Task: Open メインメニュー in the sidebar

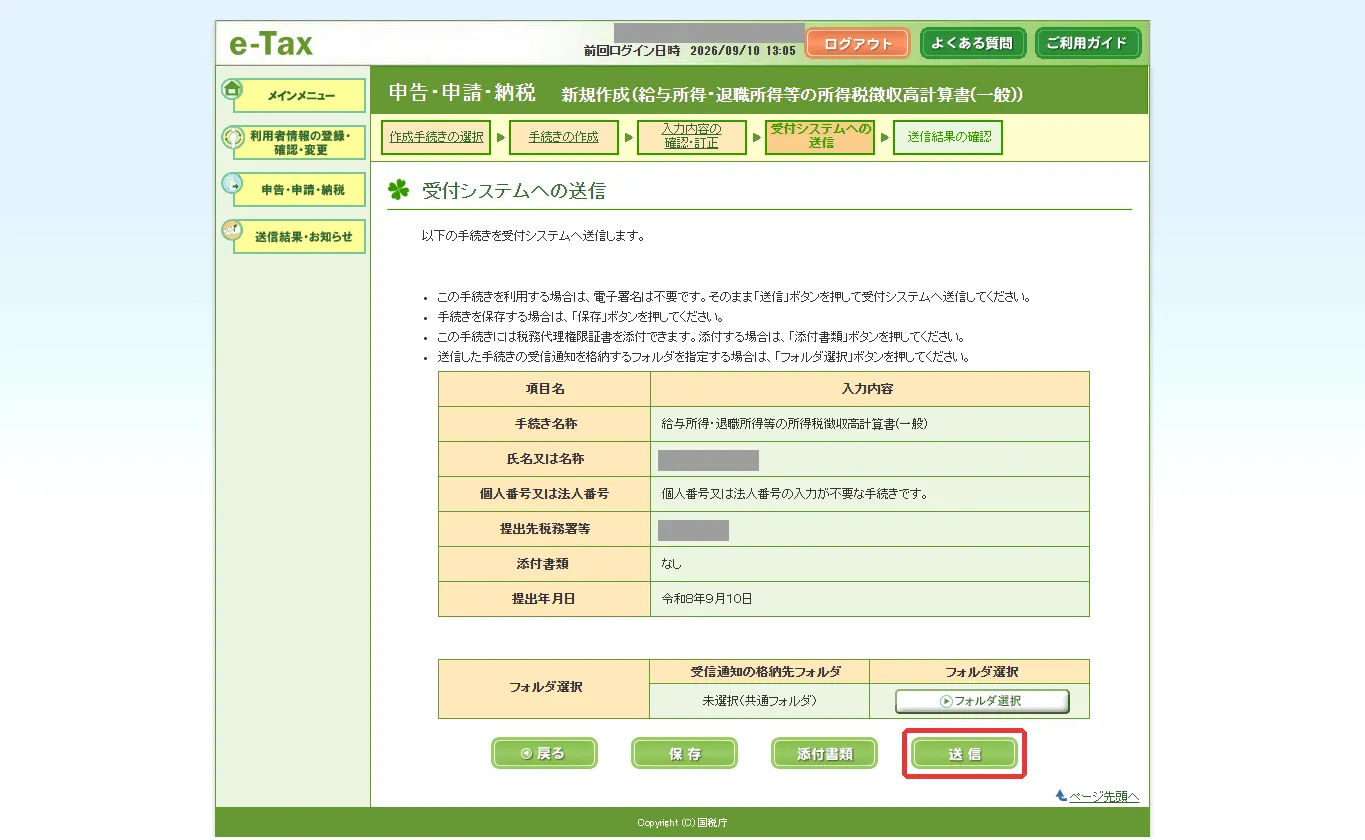Action: coord(301,96)
